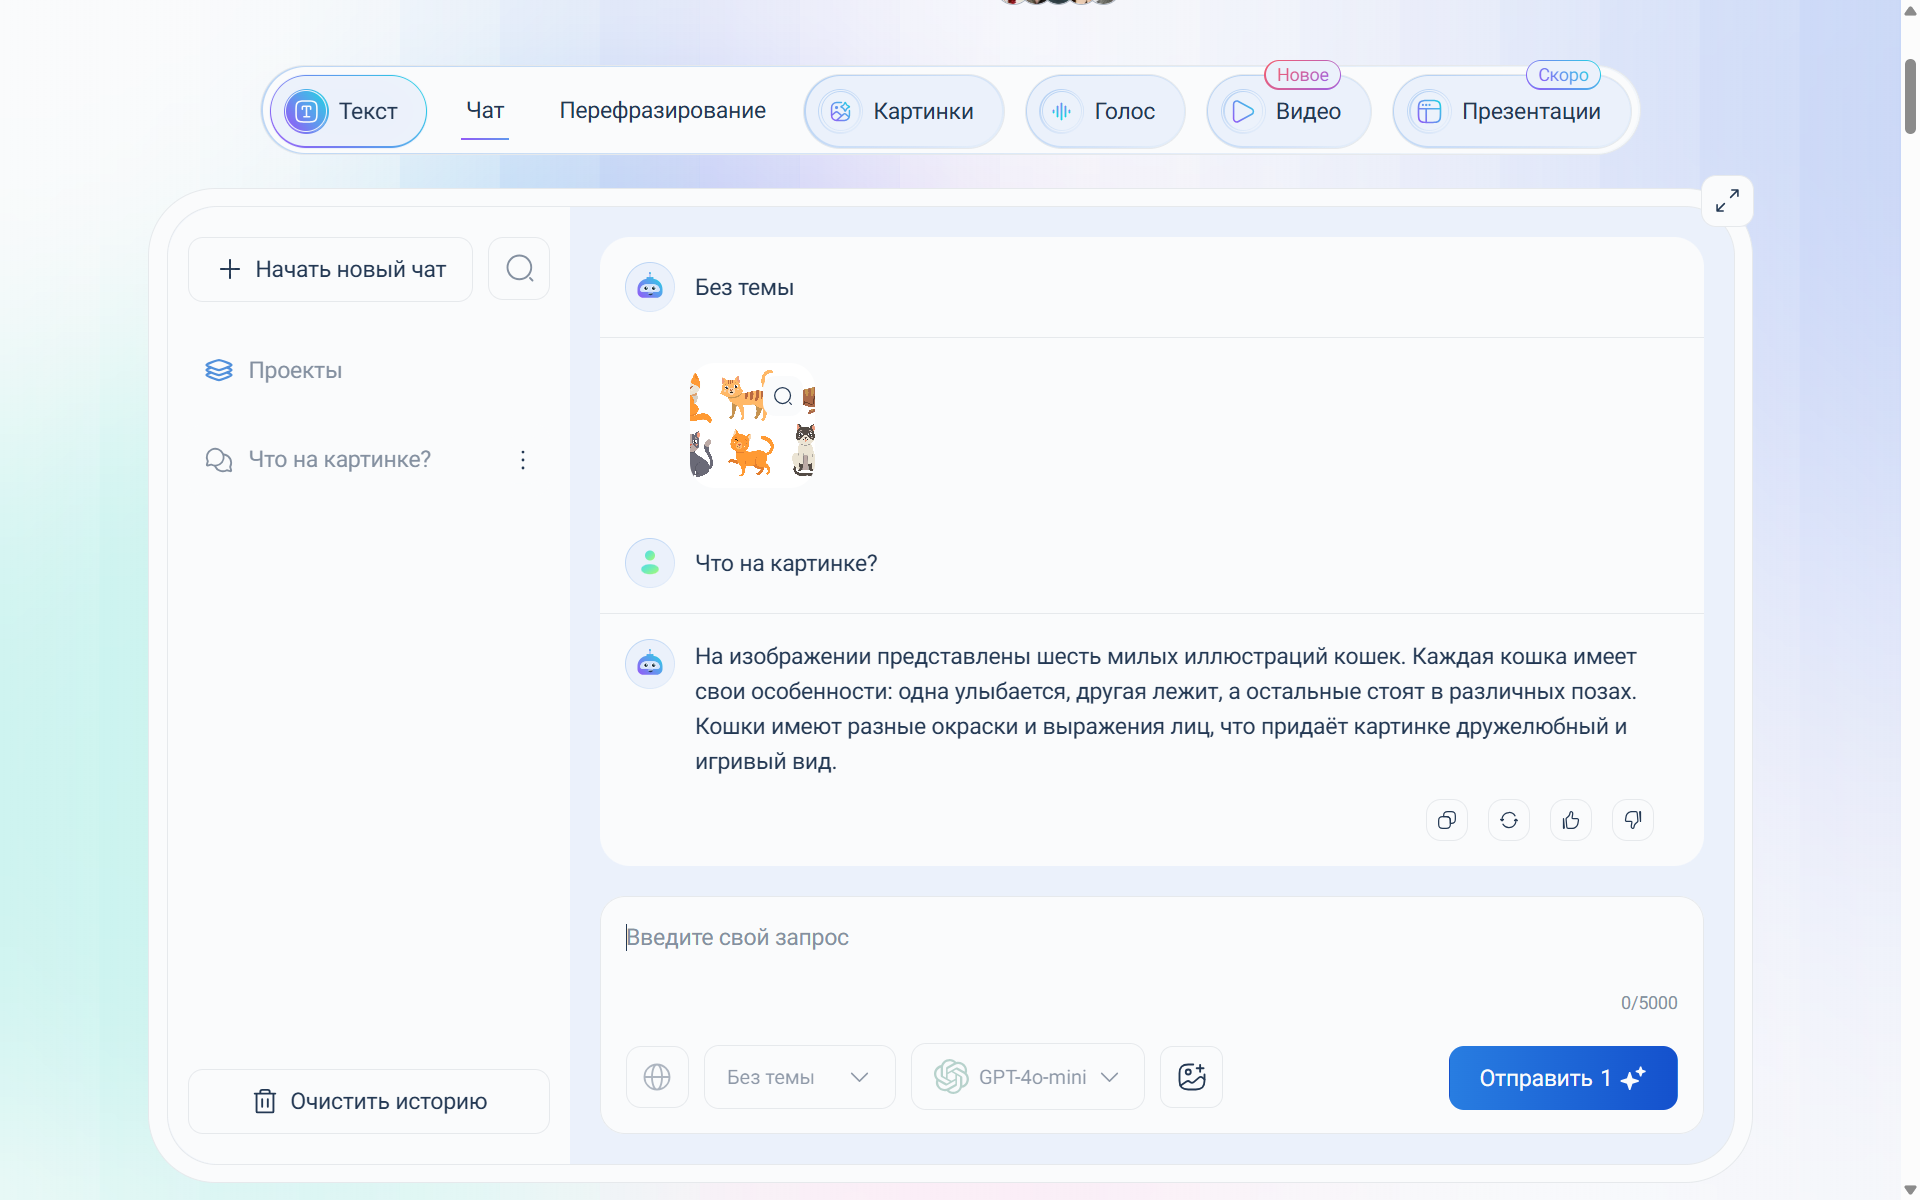Open the Картинки mode
The image size is (1920, 1200).
pos(903,111)
